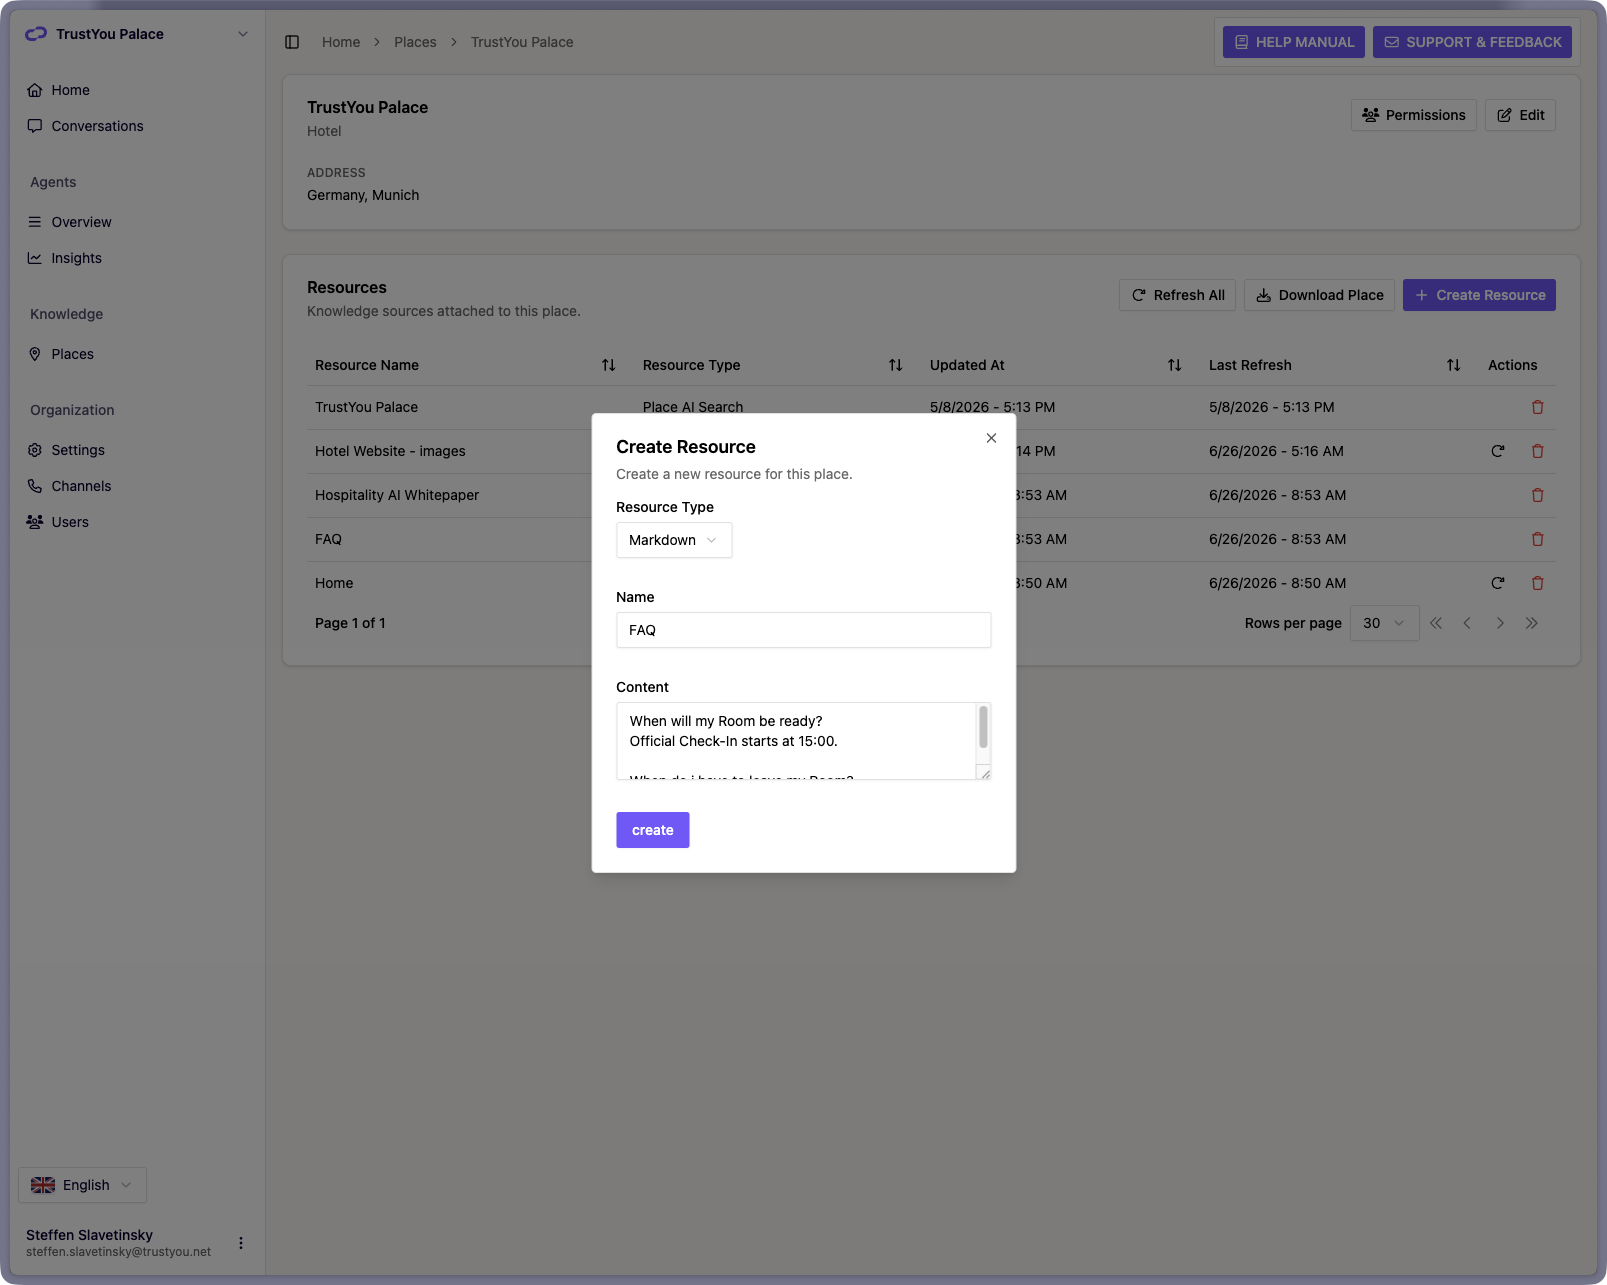Open the Channels page
Screen dimensions: 1607x1285
pos(81,486)
